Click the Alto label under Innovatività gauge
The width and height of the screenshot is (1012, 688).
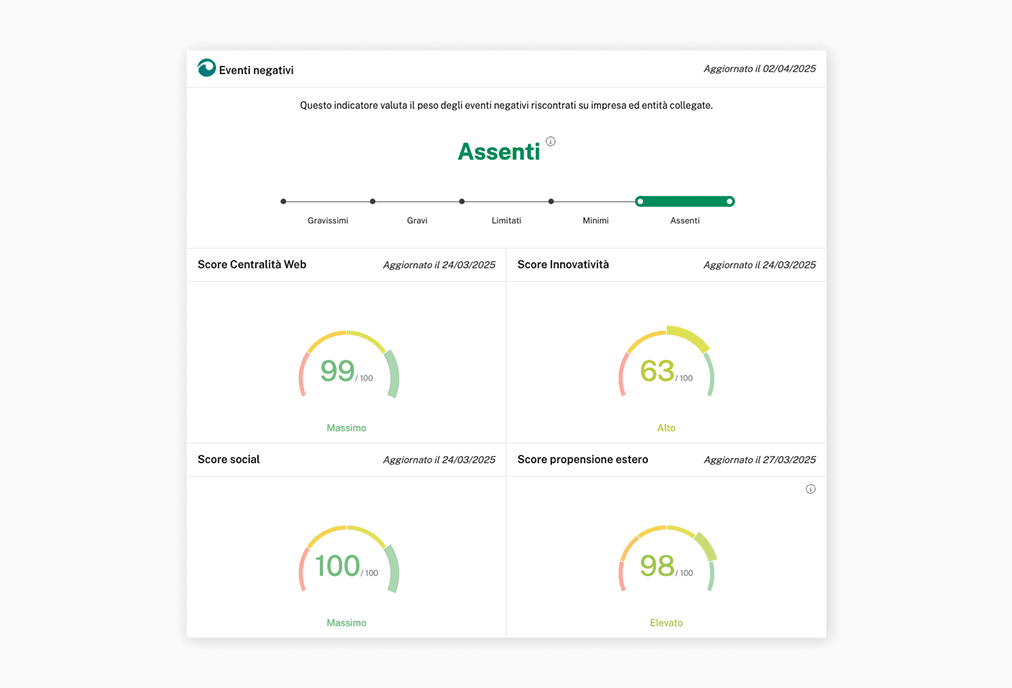[666, 428]
